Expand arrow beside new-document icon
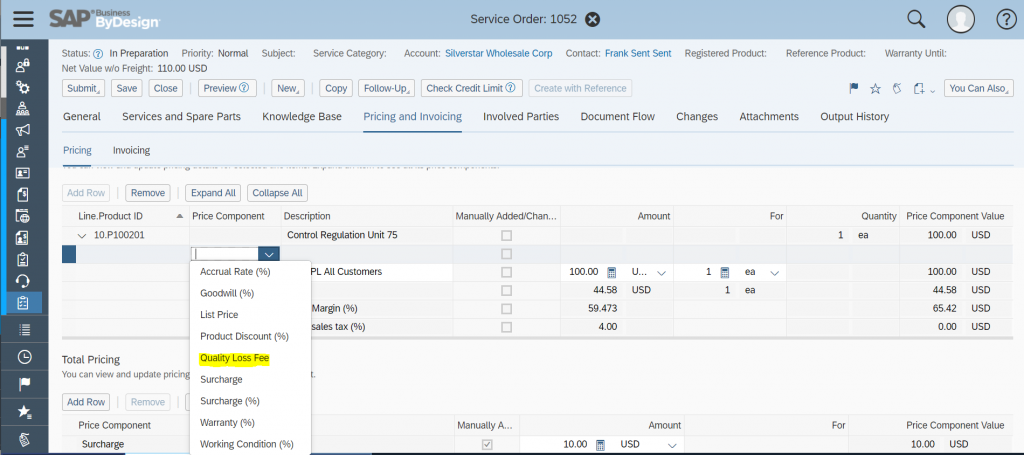1024x455 pixels. coord(933,89)
